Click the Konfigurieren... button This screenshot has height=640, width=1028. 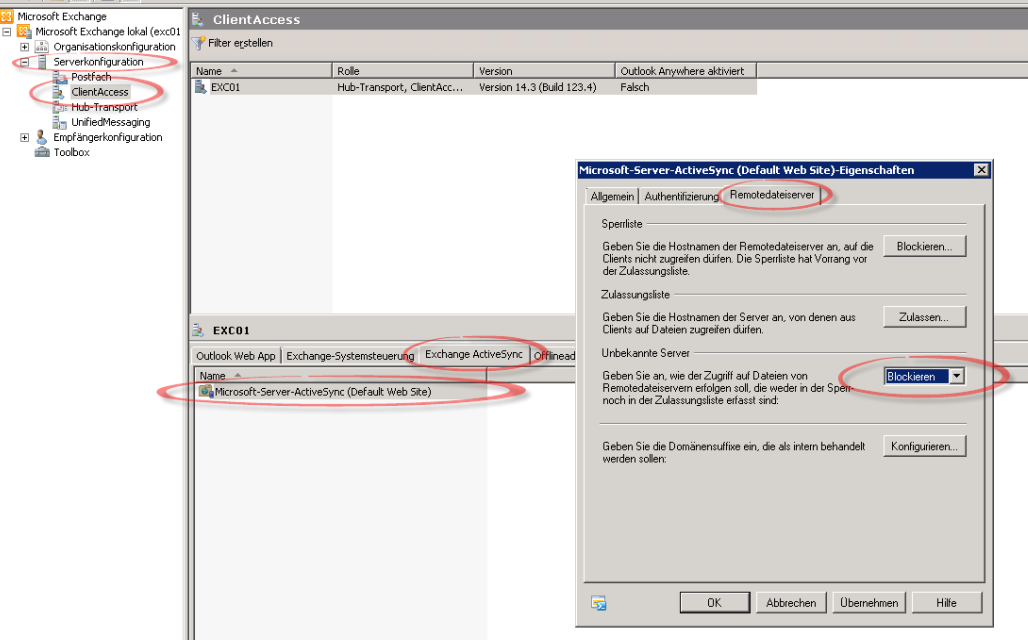click(x=924, y=447)
